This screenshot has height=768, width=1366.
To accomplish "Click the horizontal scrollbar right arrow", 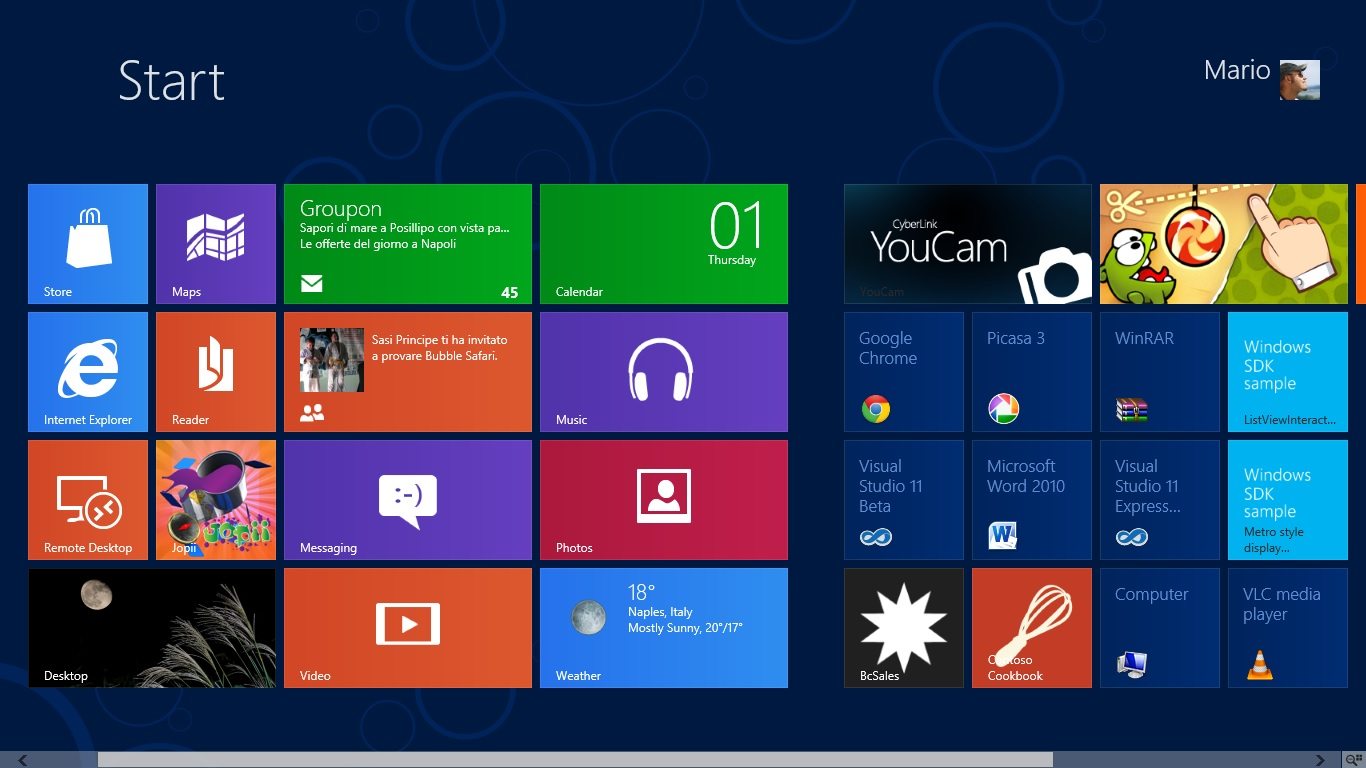I will coord(1320,760).
